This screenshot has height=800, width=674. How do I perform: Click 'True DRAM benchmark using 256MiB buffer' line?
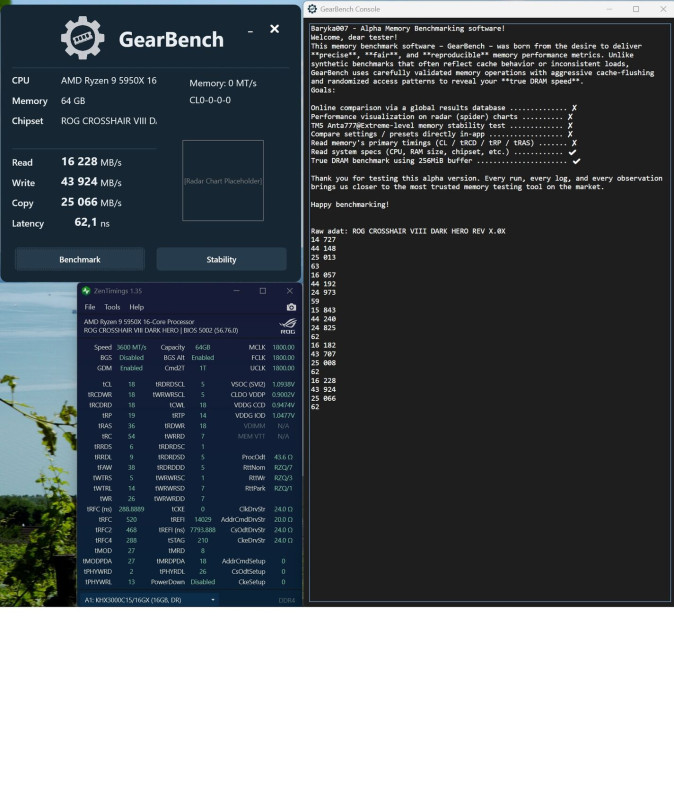pyautogui.click(x=445, y=161)
